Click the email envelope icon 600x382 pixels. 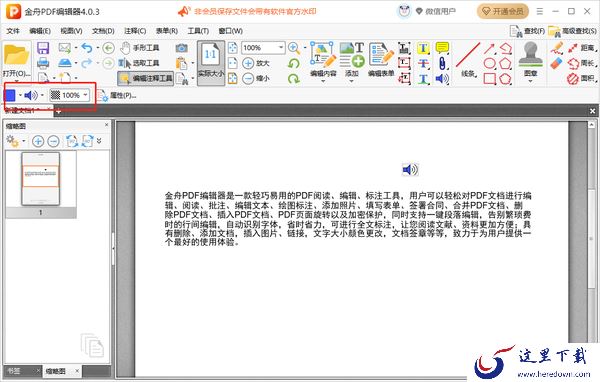click(x=65, y=48)
